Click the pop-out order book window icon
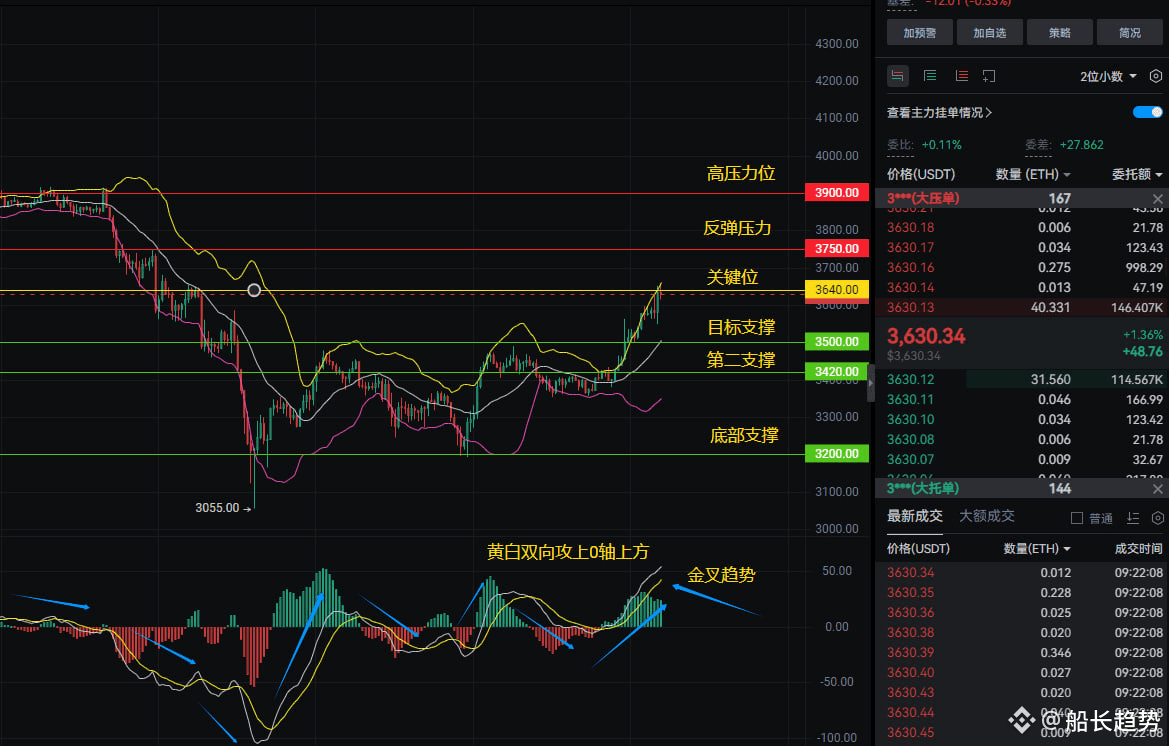This screenshot has width=1169, height=746. tap(989, 76)
